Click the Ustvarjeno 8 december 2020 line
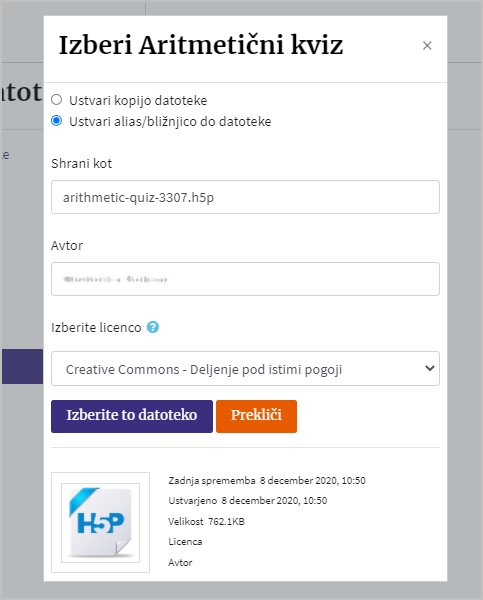Image resolution: width=483 pixels, height=600 pixels. click(248, 501)
